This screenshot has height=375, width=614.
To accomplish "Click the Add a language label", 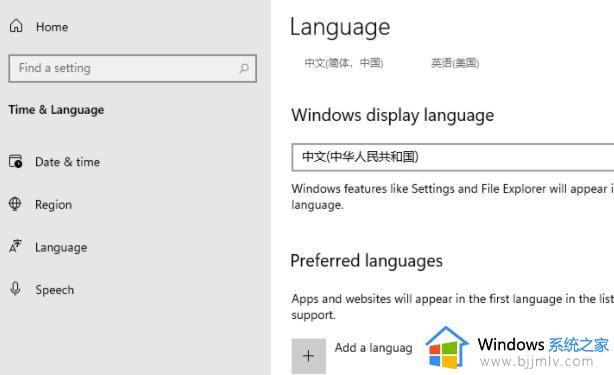I will (373, 348).
